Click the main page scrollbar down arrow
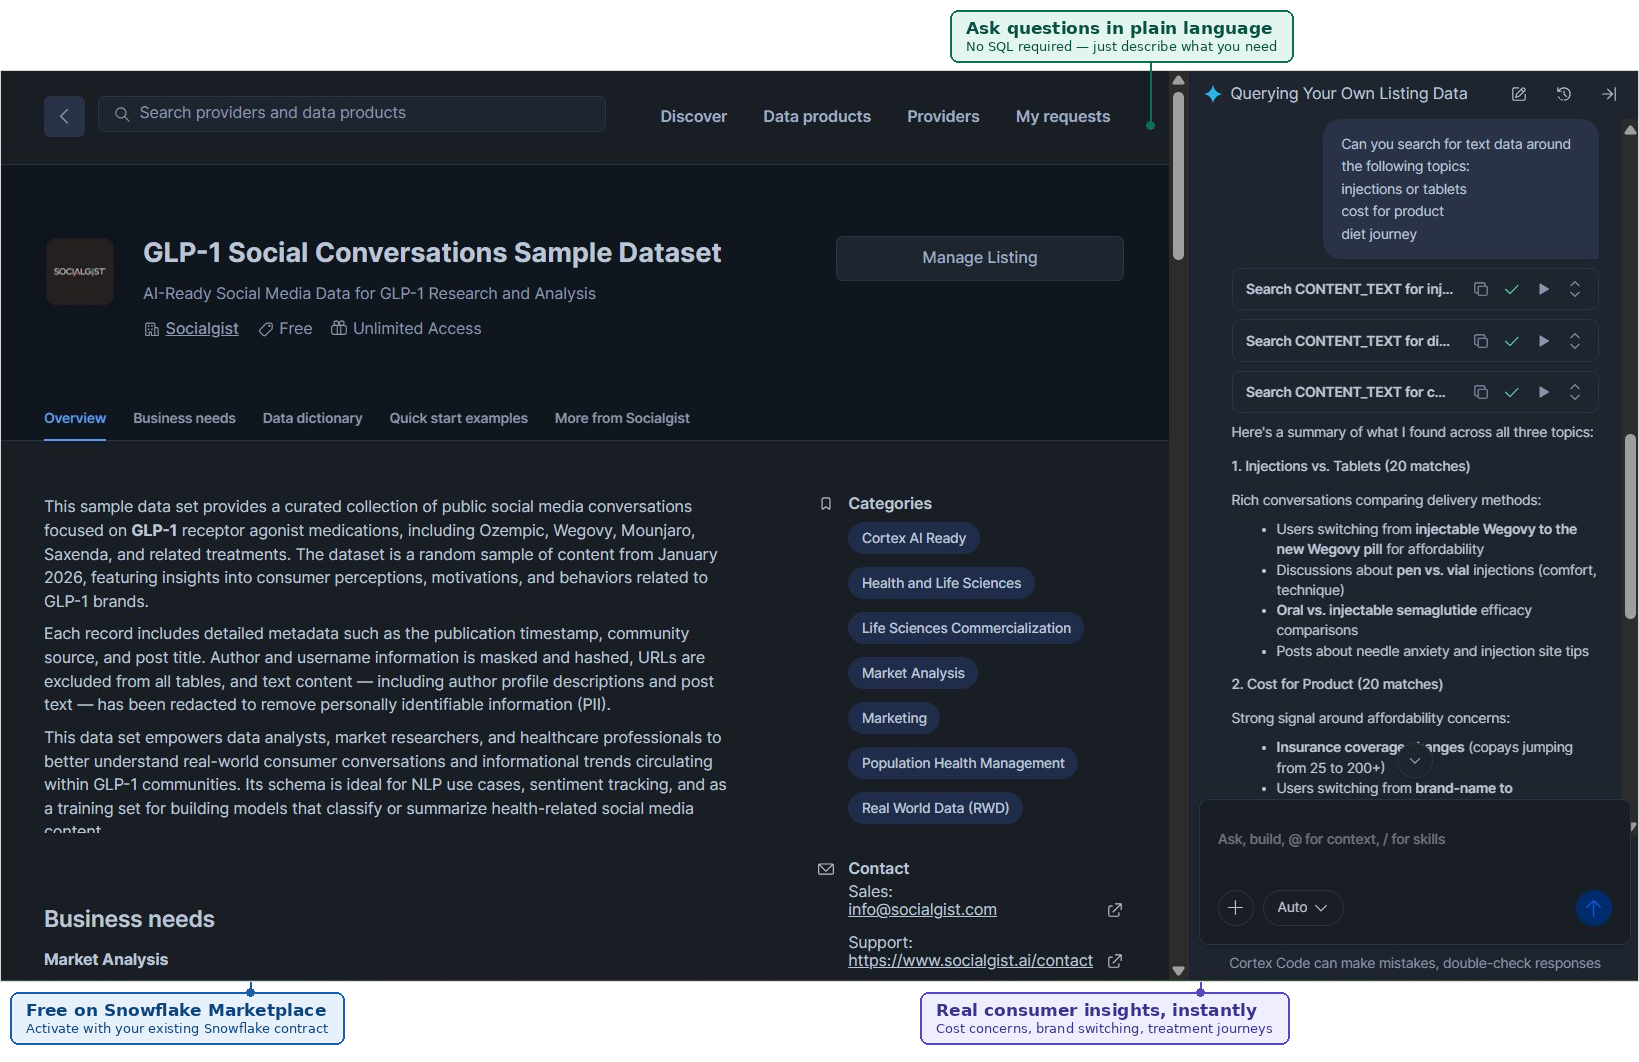The height and width of the screenshot is (1062, 1639). (1178, 971)
